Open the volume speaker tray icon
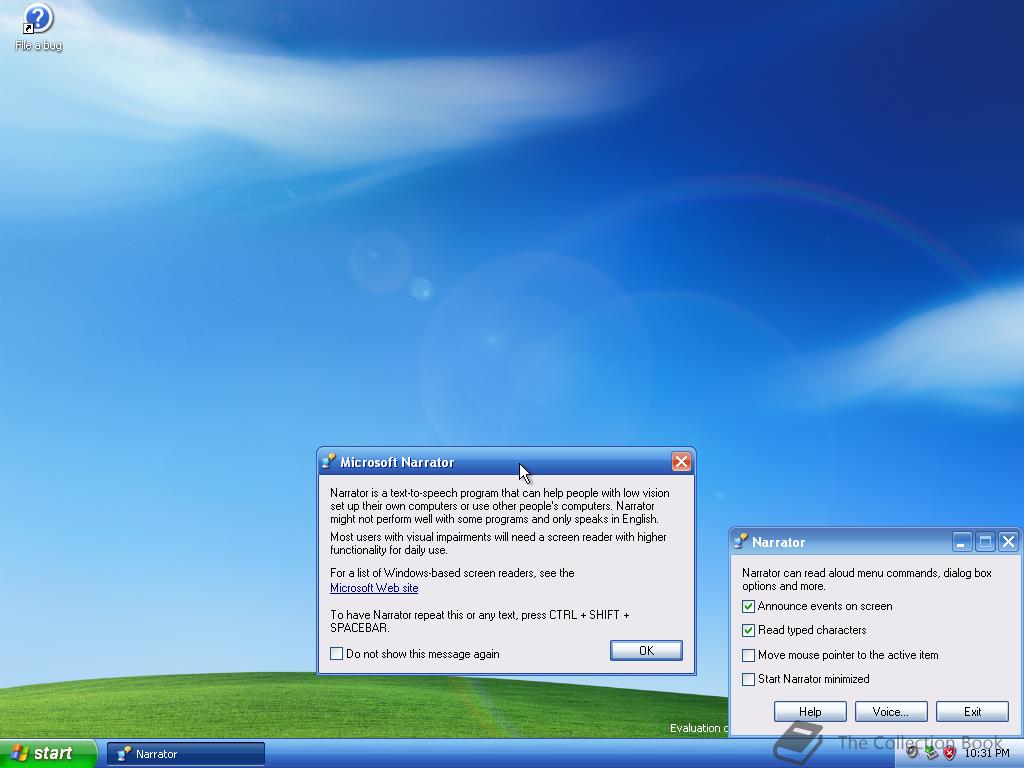The width and height of the screenshot is (1024, 768). 912,753
